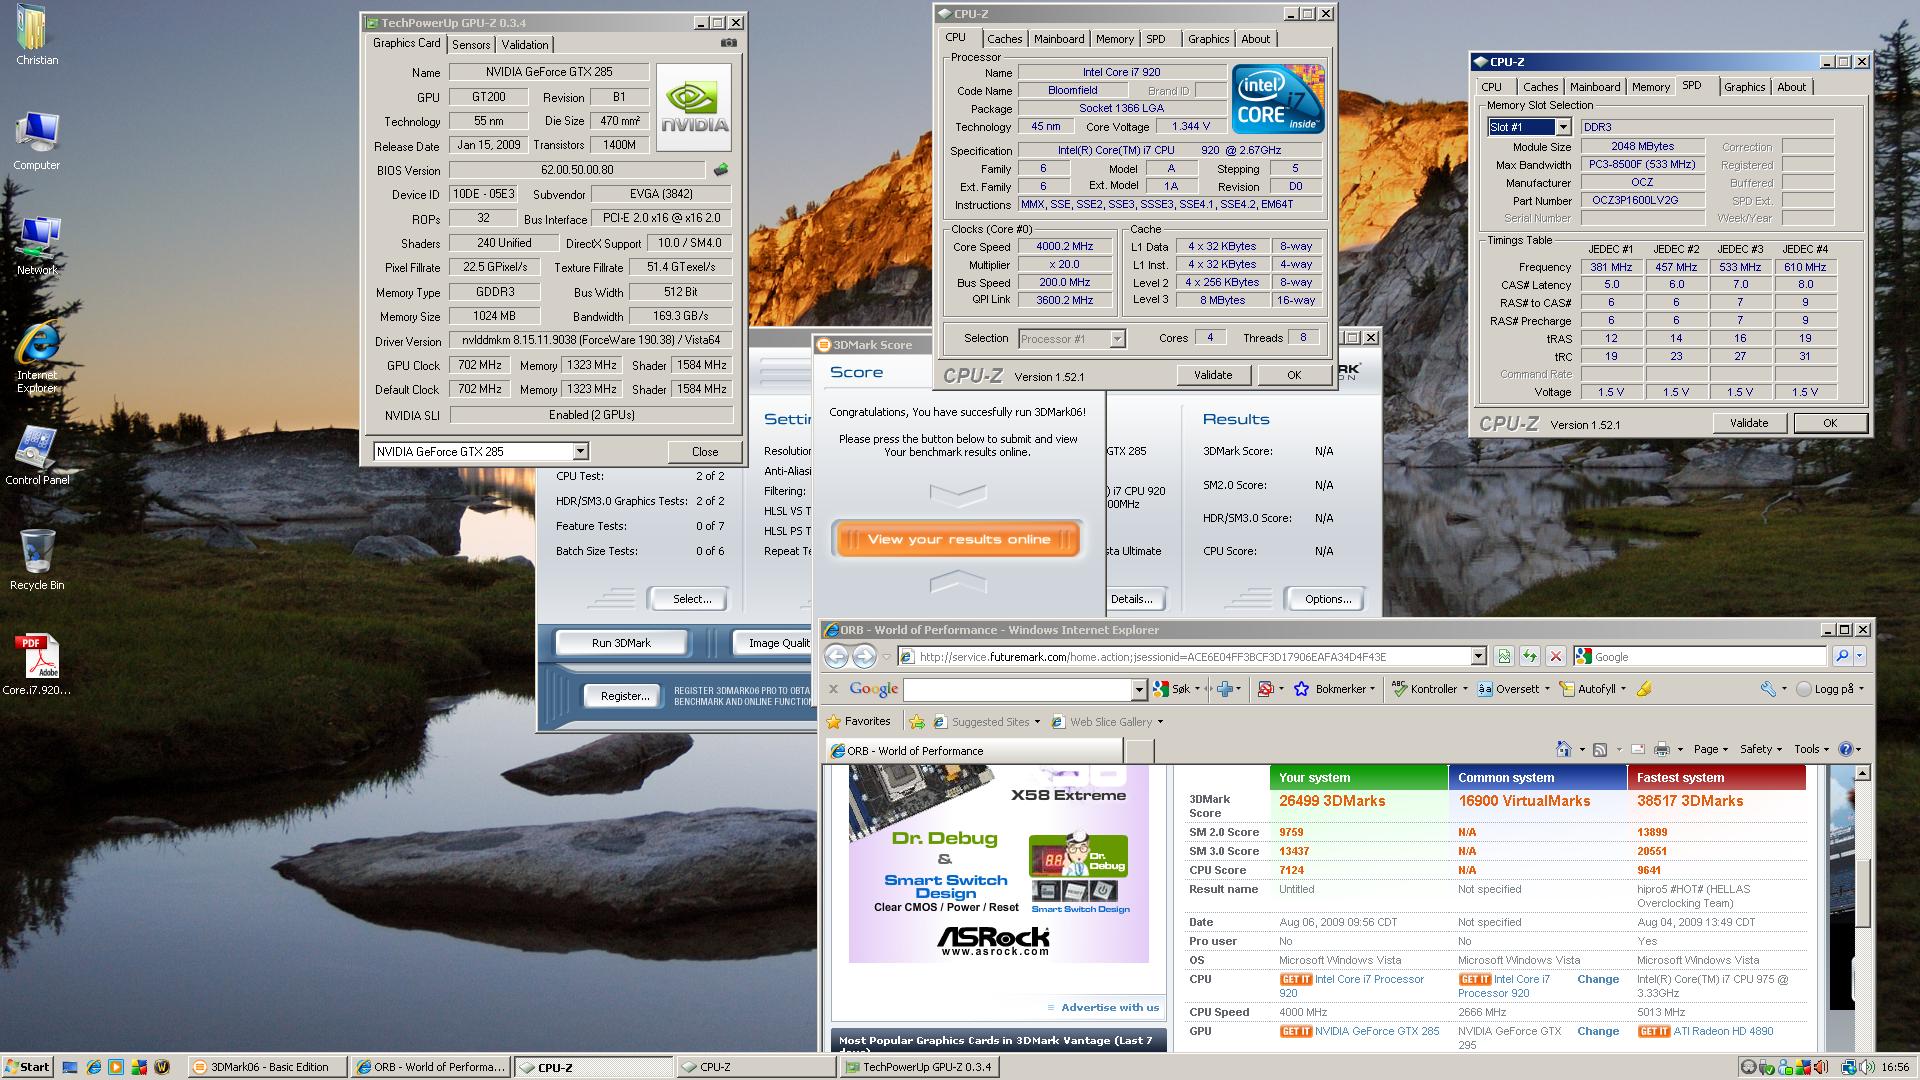
Task: Click the IE stop loading button
Action: 1556,656
